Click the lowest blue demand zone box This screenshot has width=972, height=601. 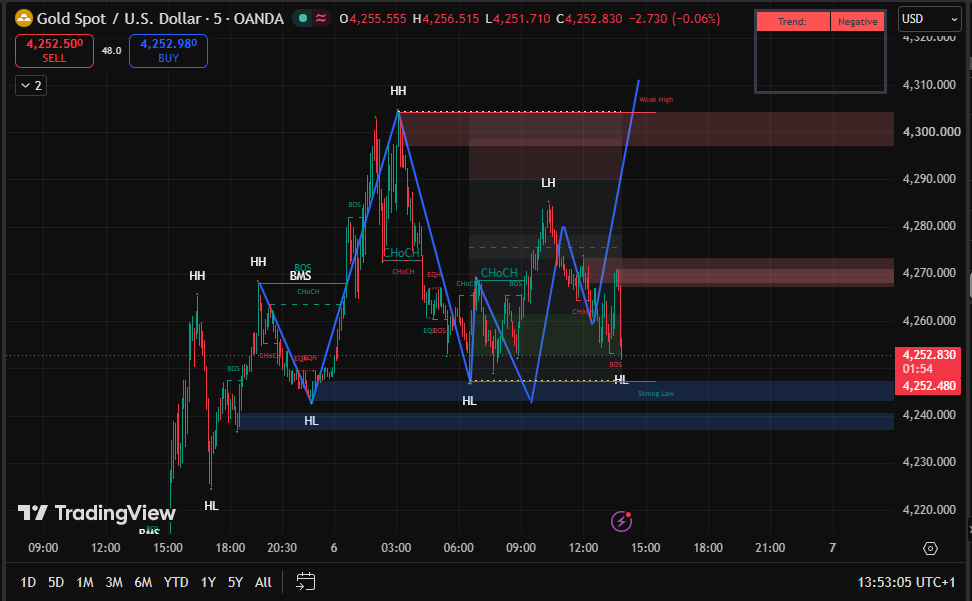tap(567, 421)
